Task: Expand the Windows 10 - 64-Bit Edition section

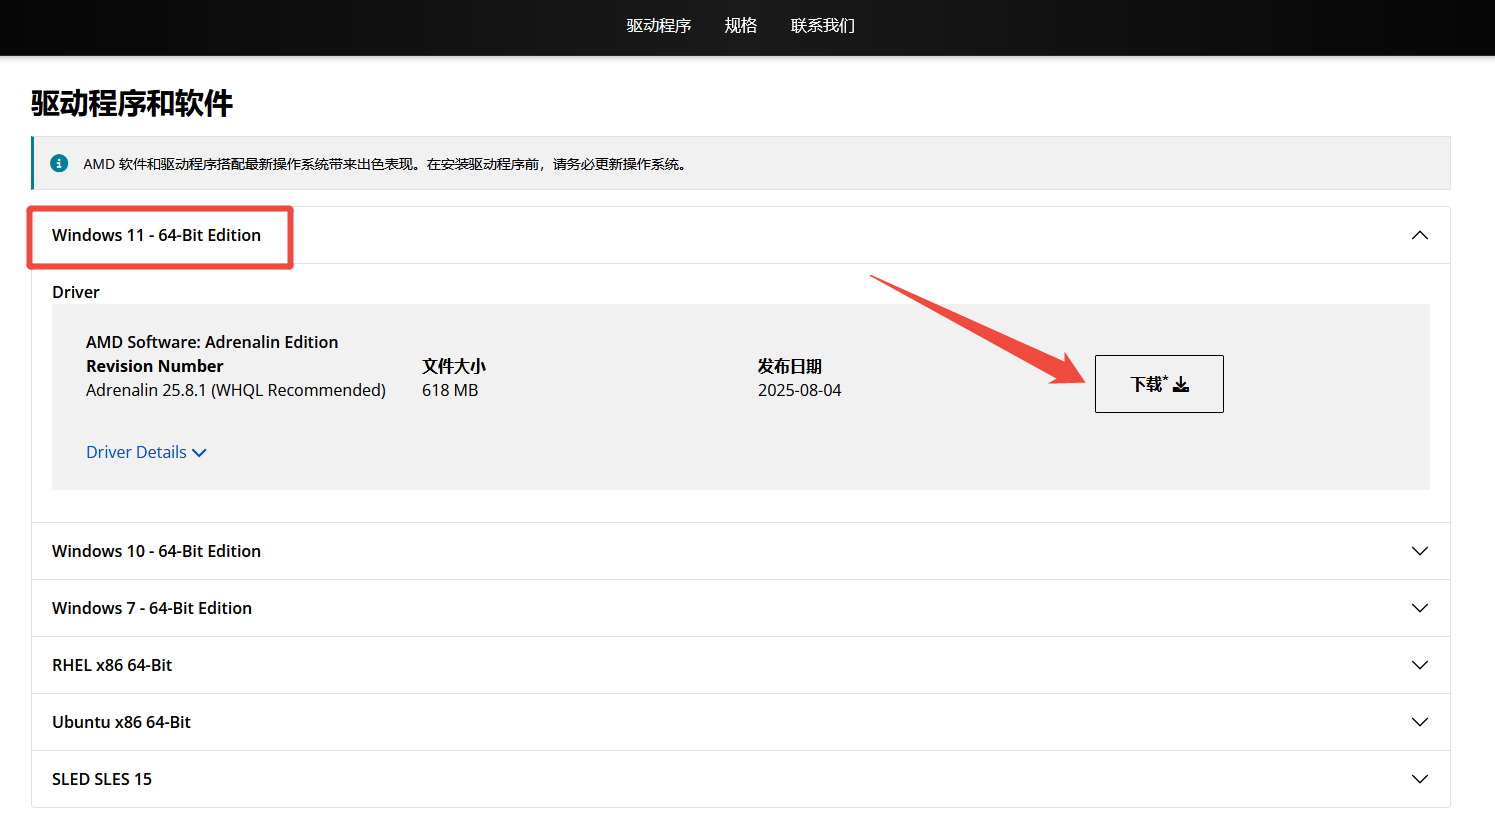Action: coord(741,551)
